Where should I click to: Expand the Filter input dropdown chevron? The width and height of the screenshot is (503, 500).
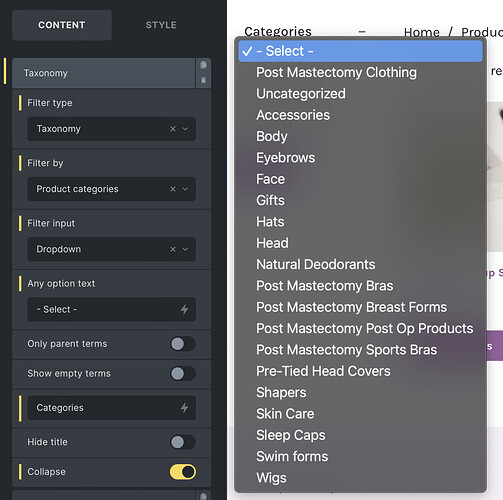tap(185, 249)
